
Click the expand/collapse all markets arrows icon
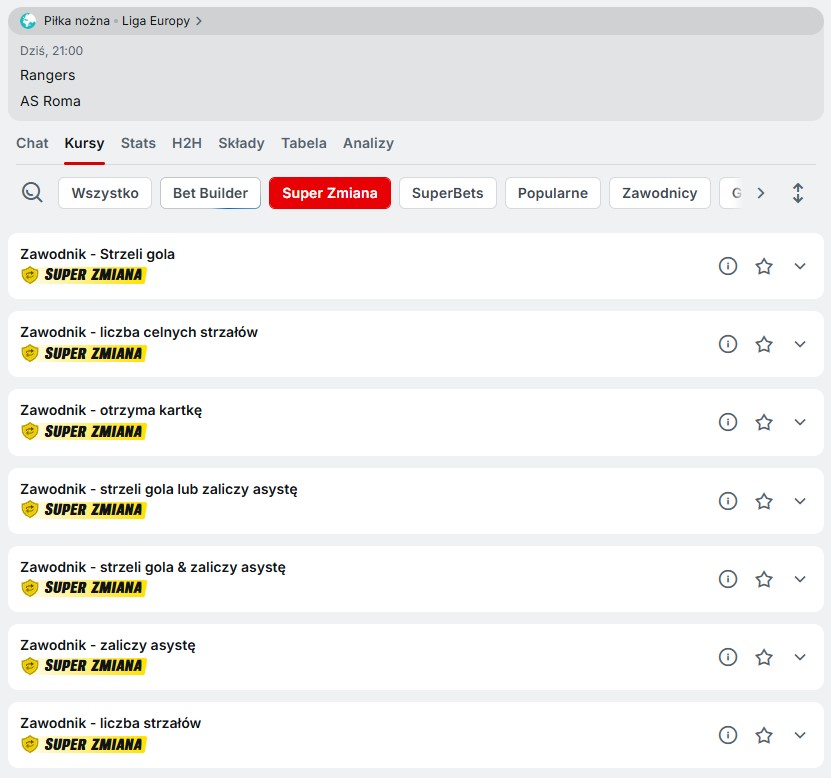[798, 193]
